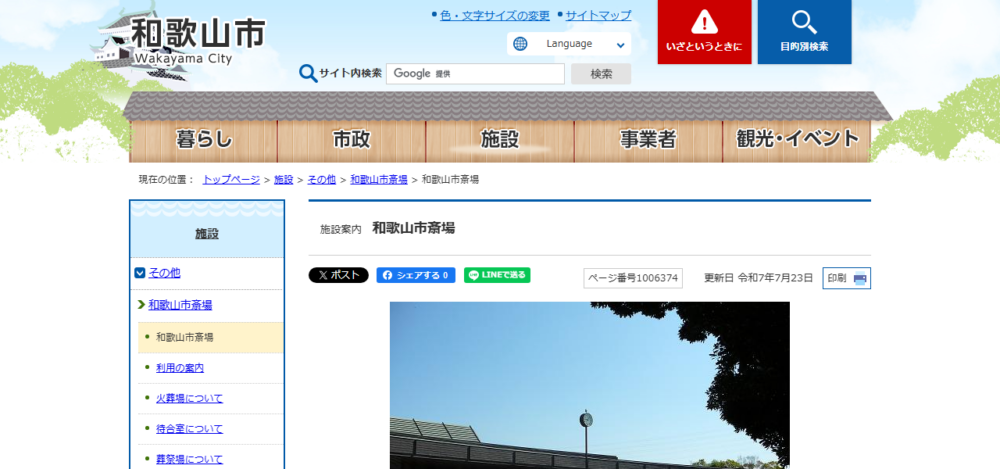Screen dimensions: 1000x469
Task: Click the warning triangle icon on the red button
Action: 704,22
